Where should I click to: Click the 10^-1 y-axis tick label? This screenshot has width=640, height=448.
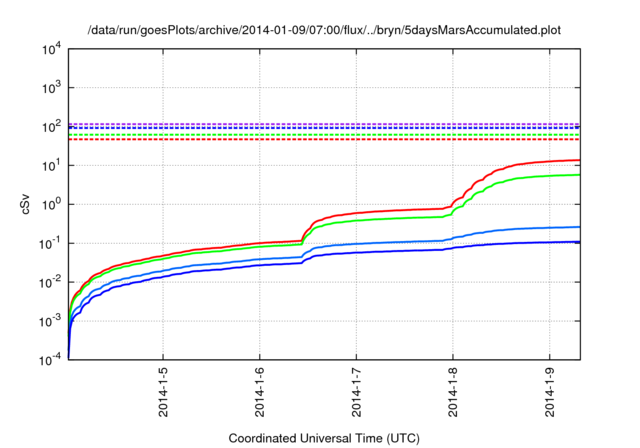50,244
